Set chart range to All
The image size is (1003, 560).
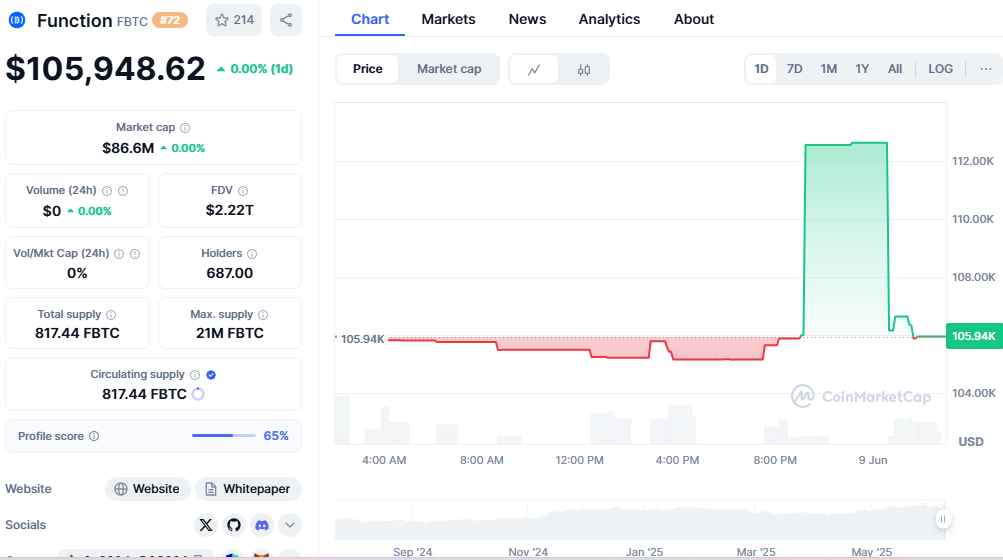coord(895,69)
